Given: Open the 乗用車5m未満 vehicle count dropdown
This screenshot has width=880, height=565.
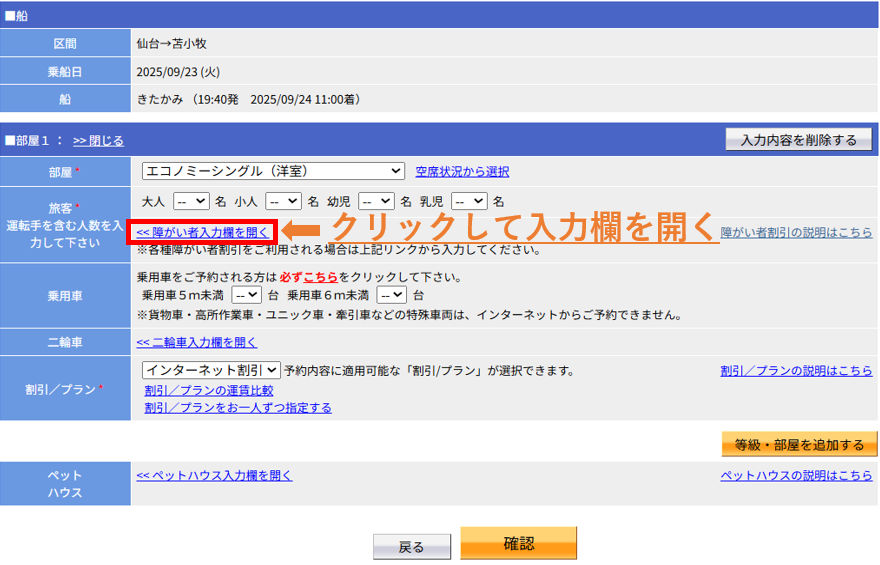Looking at the screenshot, I should [246, 295].
